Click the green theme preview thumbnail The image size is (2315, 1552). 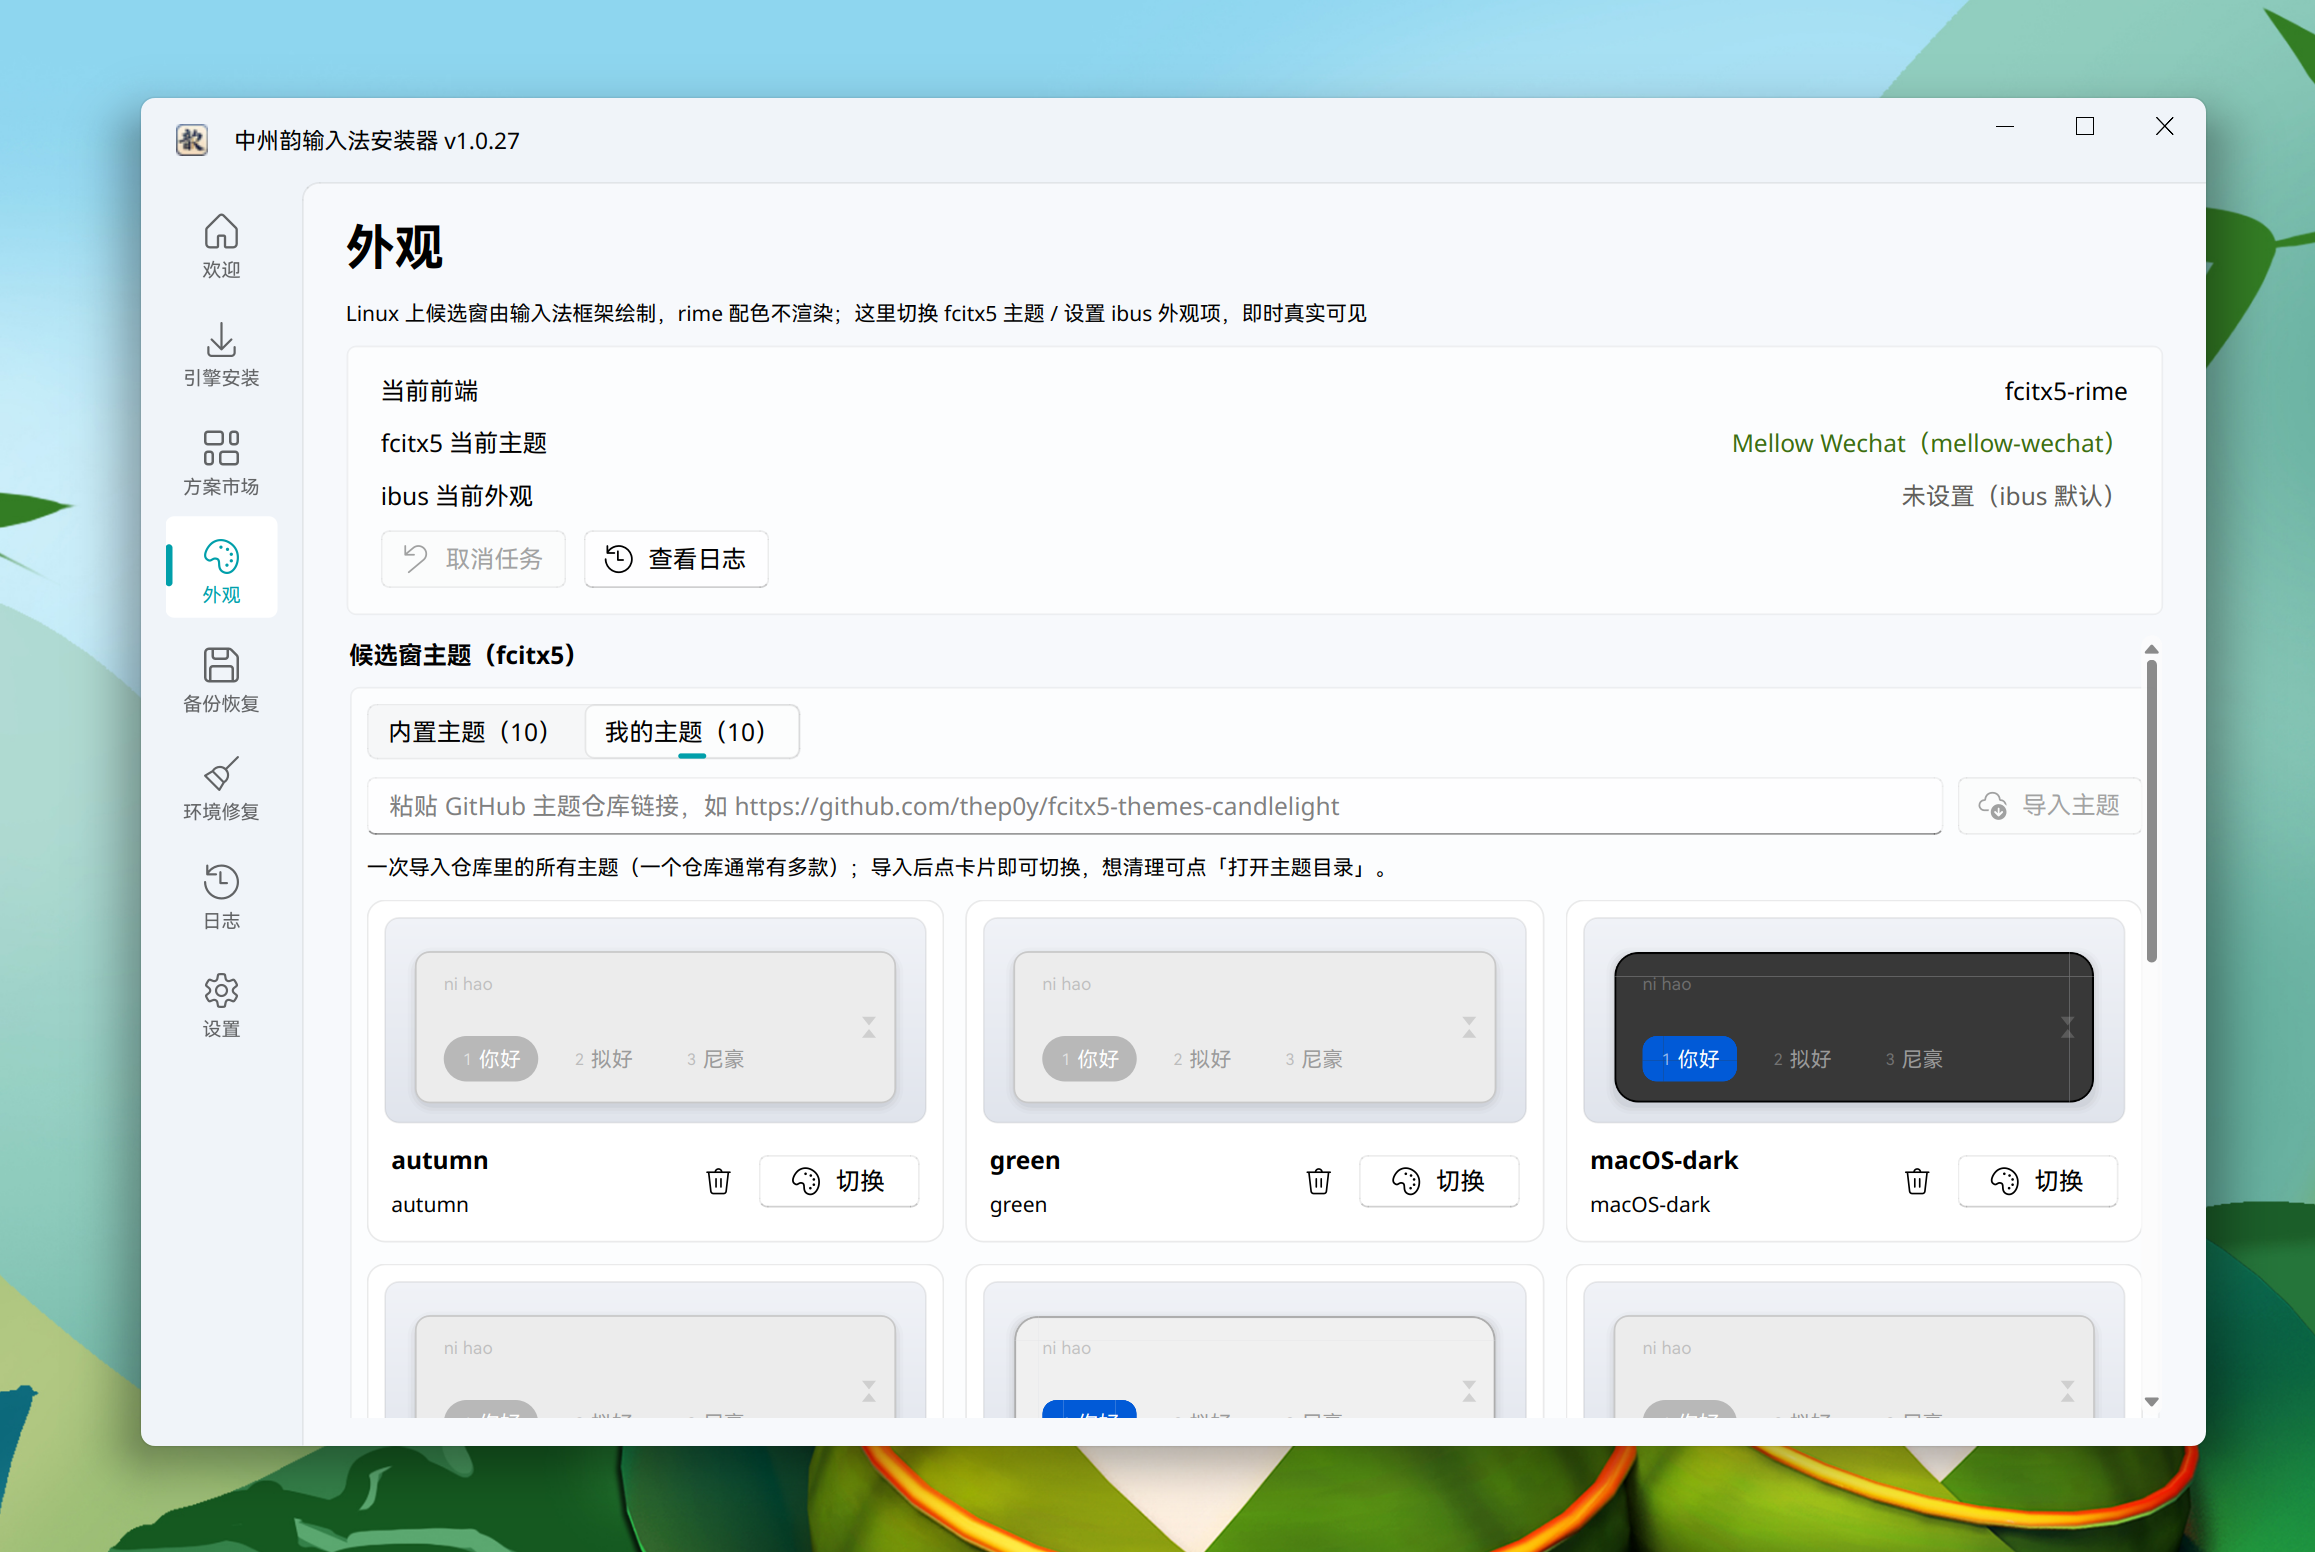click(1254, 1020)
